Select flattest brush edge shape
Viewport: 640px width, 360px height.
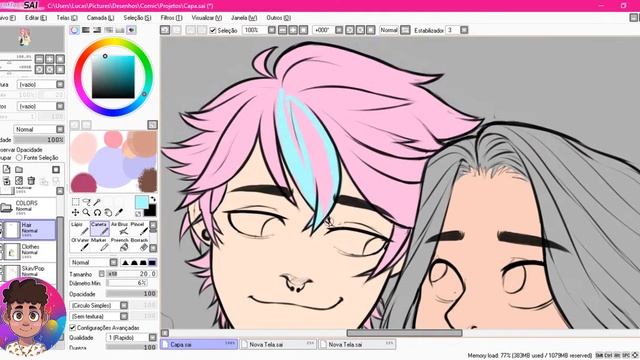click(152, 262)
